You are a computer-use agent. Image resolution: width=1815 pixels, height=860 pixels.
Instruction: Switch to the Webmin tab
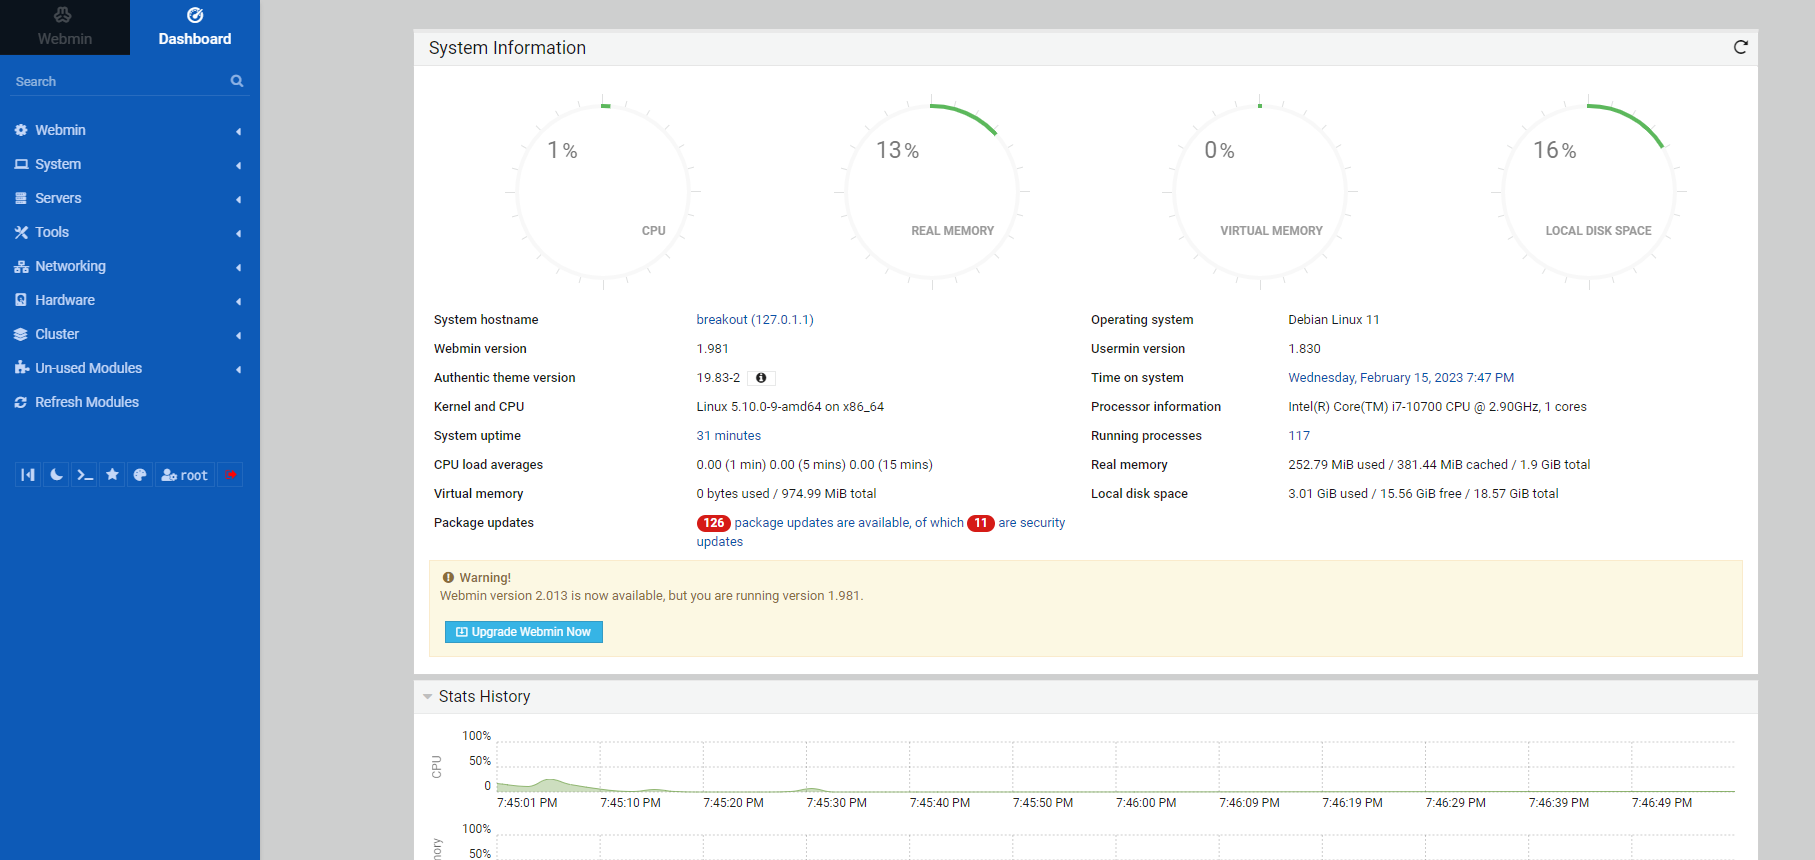(x=65, y=27)
